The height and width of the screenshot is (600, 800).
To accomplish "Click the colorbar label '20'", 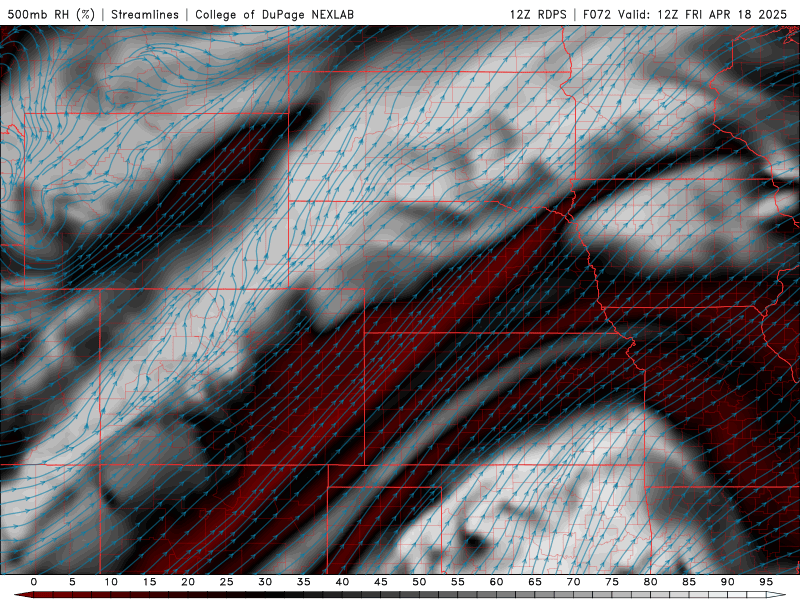I will point(188,582).
